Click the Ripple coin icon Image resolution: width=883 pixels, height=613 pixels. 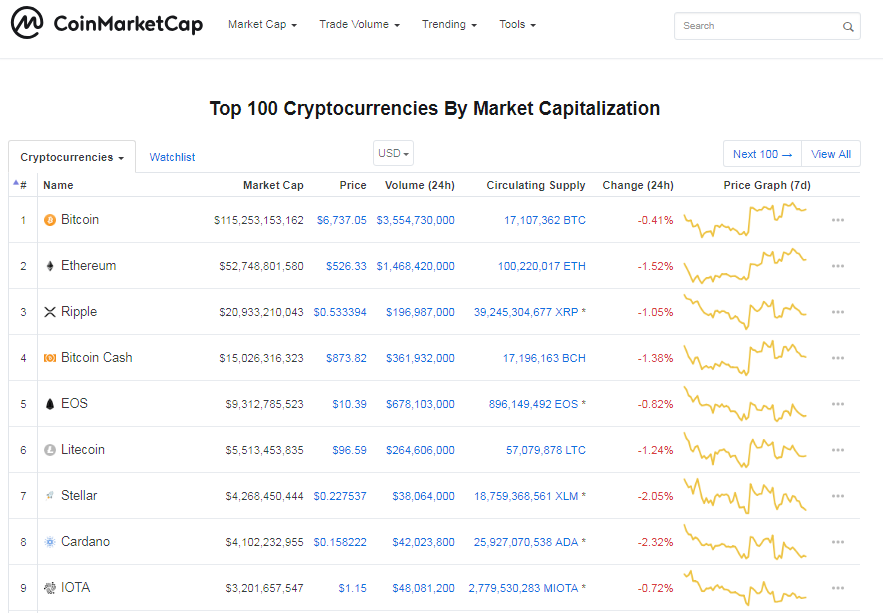[x=50, y=312]
